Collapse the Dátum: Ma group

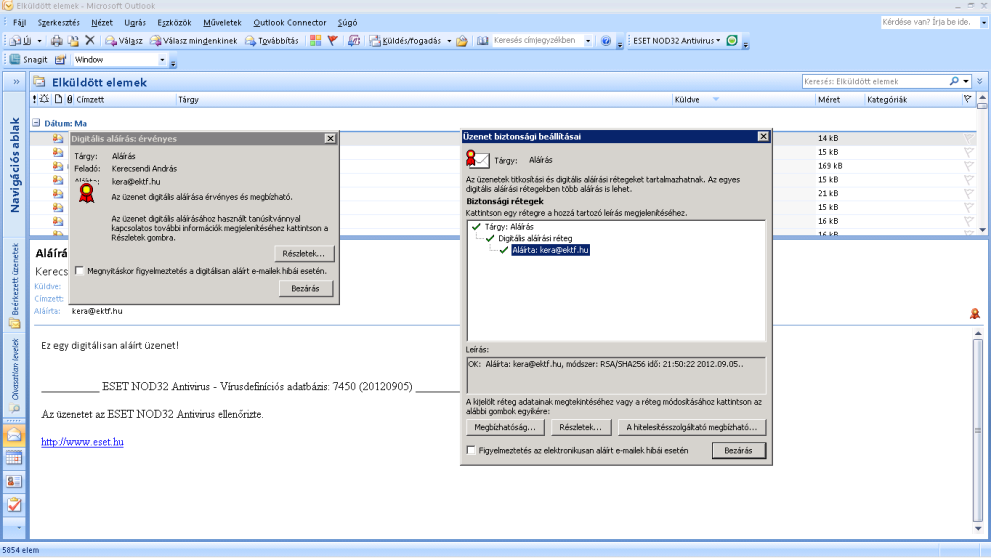tap(36, 123)
